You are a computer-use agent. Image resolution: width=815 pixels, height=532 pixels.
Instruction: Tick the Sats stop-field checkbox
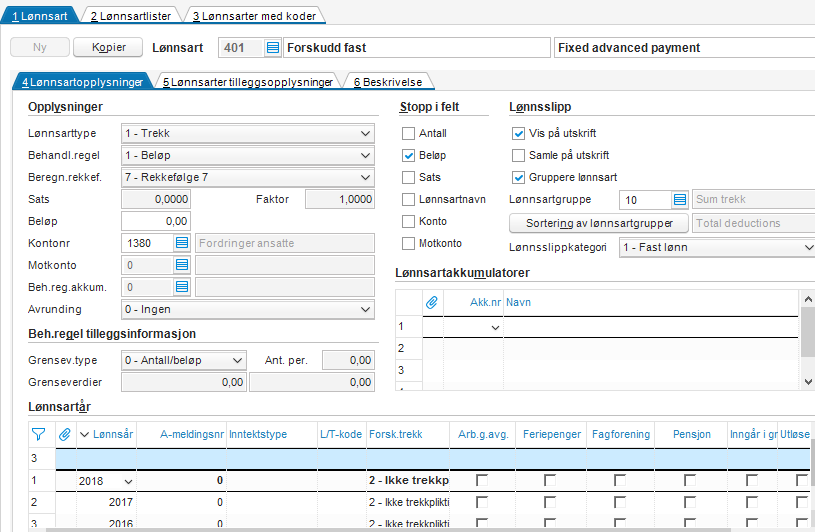coord(408,177)
